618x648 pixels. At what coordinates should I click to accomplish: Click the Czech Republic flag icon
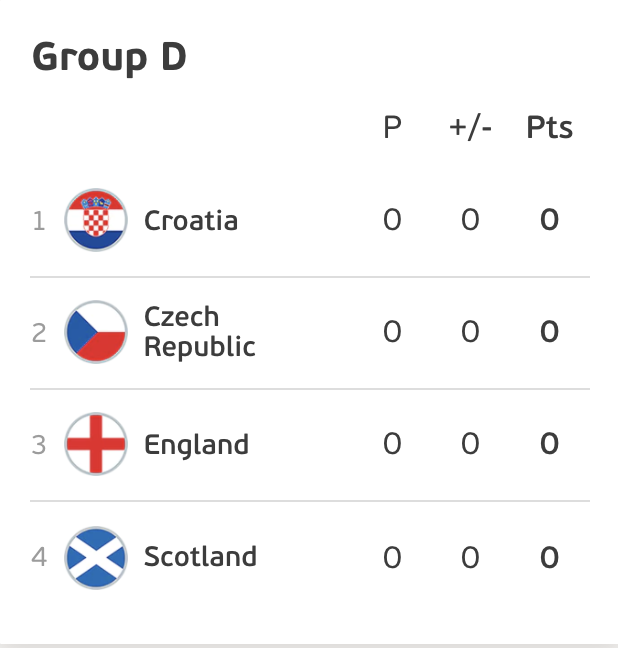point(96,332)
